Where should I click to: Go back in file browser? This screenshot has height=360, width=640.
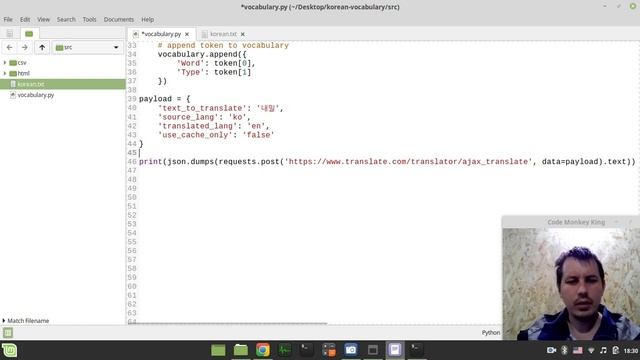pyautogui.click(x=9, y=47)
